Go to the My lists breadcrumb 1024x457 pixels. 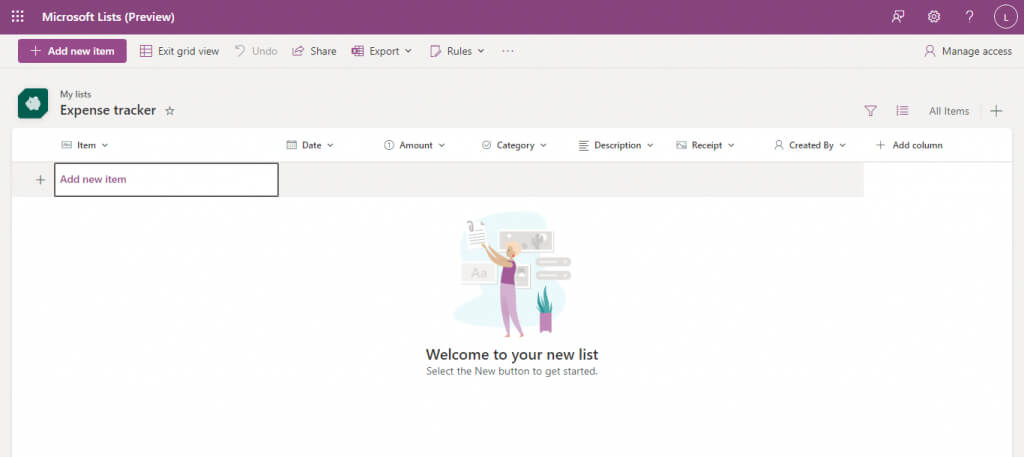click(x=76, y=95)
